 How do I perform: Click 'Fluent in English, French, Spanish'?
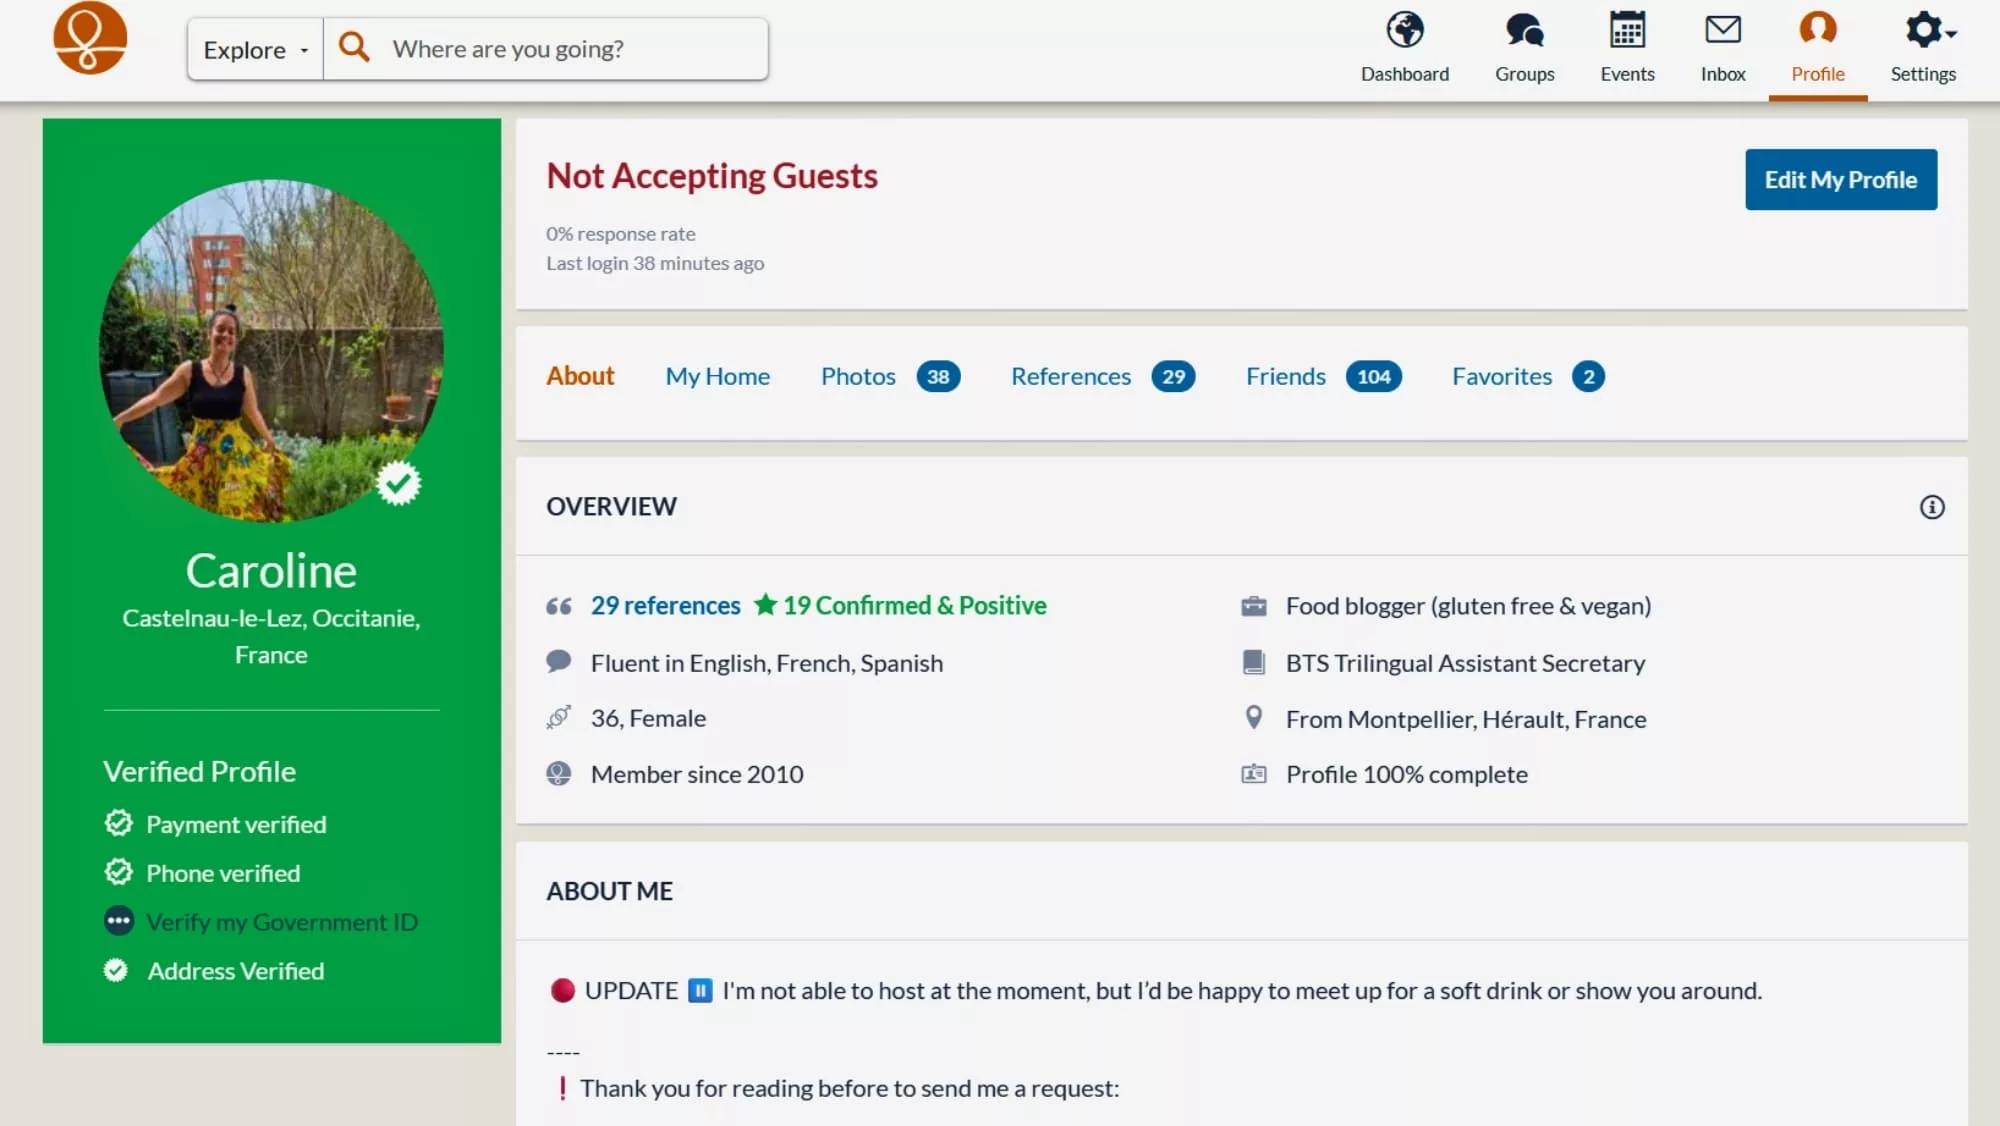766,663
